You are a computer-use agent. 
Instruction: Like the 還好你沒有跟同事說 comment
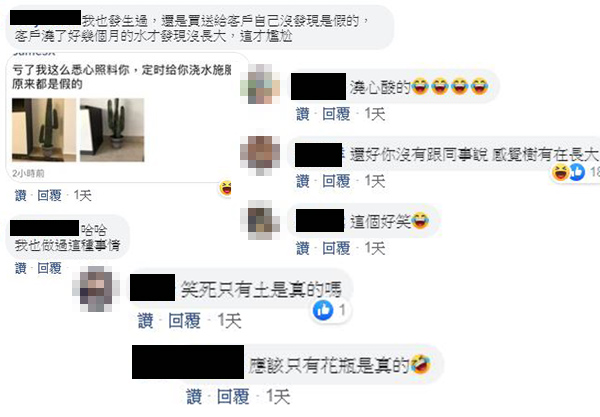[303, 181]
